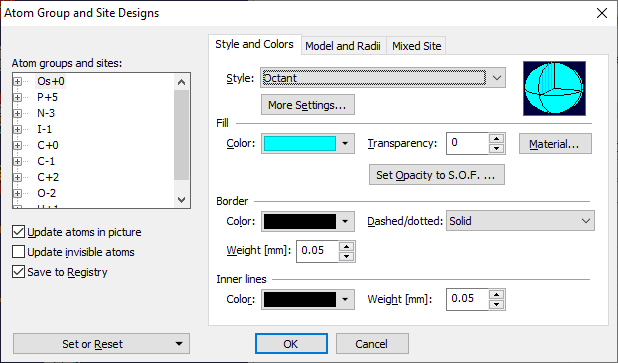Expand the P+5 atom group
This screenshot has height=363, width=618.
pos(17,97)
